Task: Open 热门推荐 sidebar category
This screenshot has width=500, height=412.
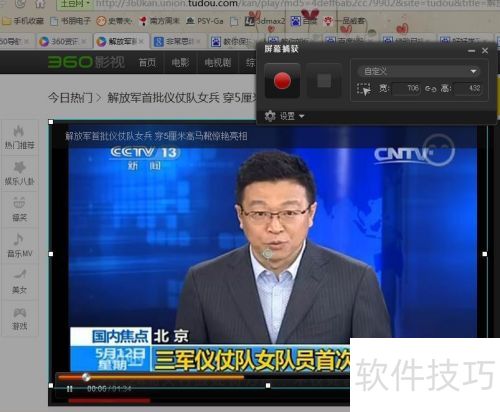Action: (x=19, y=137)
